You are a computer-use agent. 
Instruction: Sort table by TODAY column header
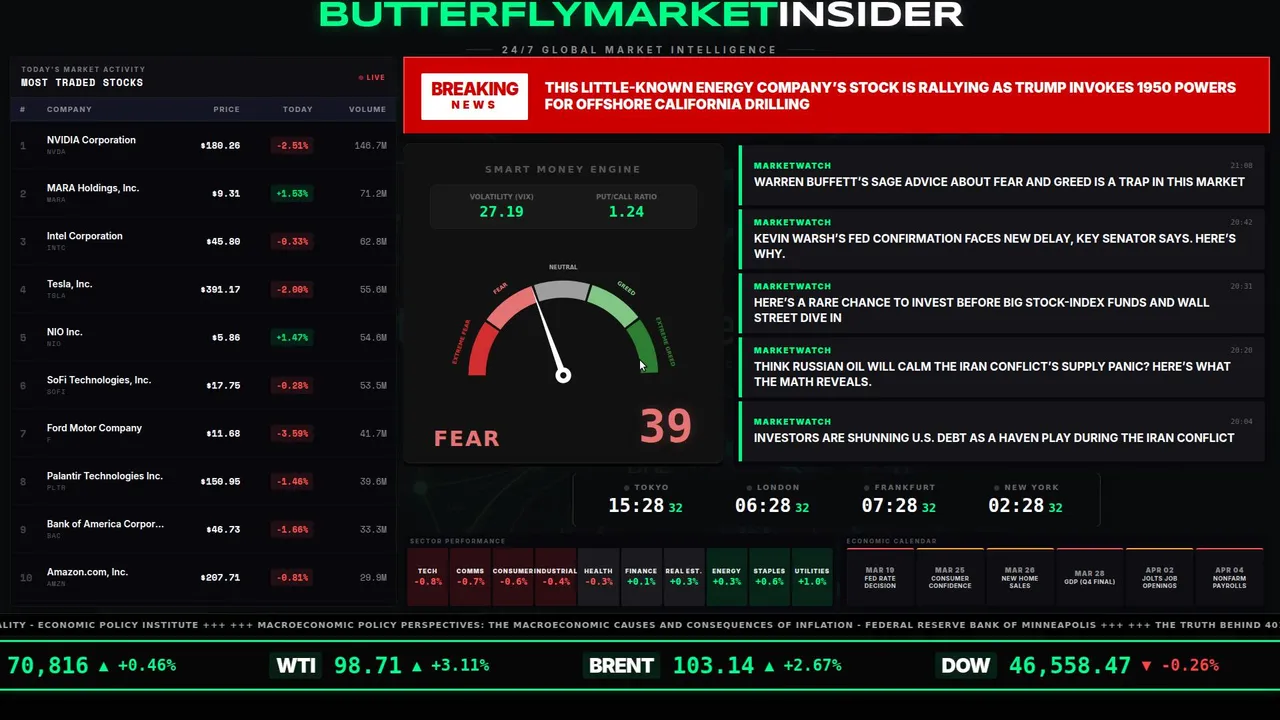297,109
